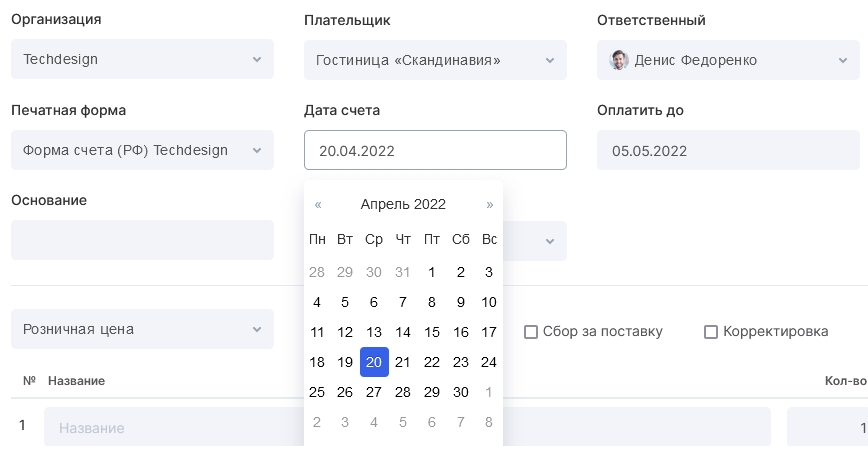Click dropdown arrow behind calendar popup
This screenshot has width=868, height=474.
(x=550, y=241)
